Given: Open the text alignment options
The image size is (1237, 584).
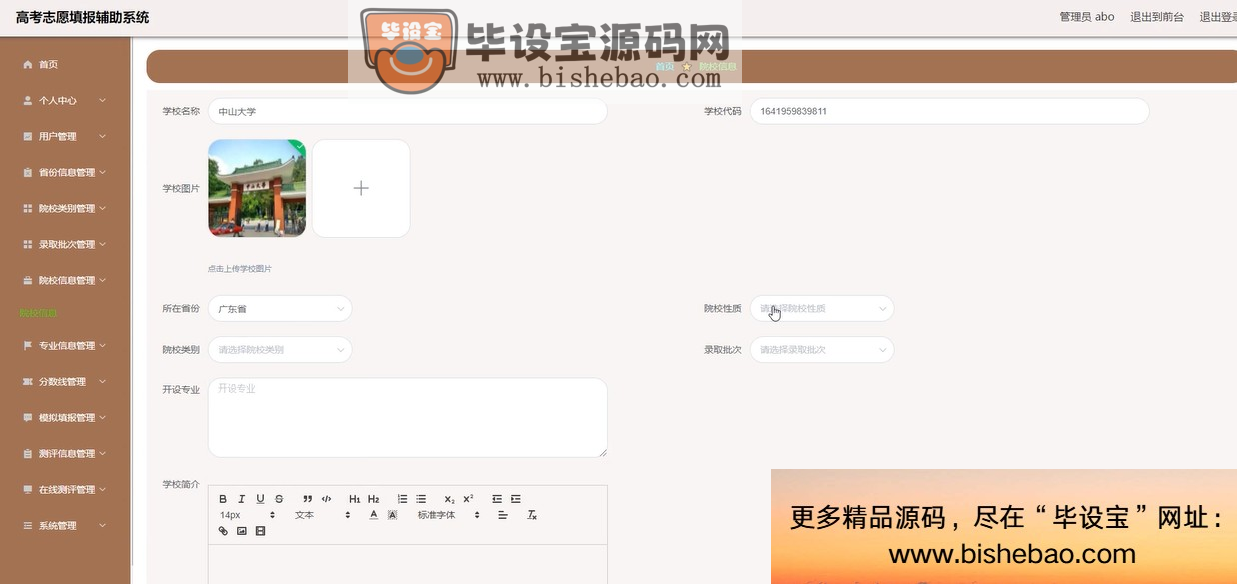Looking at the screenshot, I should click(x=503, y=515).
